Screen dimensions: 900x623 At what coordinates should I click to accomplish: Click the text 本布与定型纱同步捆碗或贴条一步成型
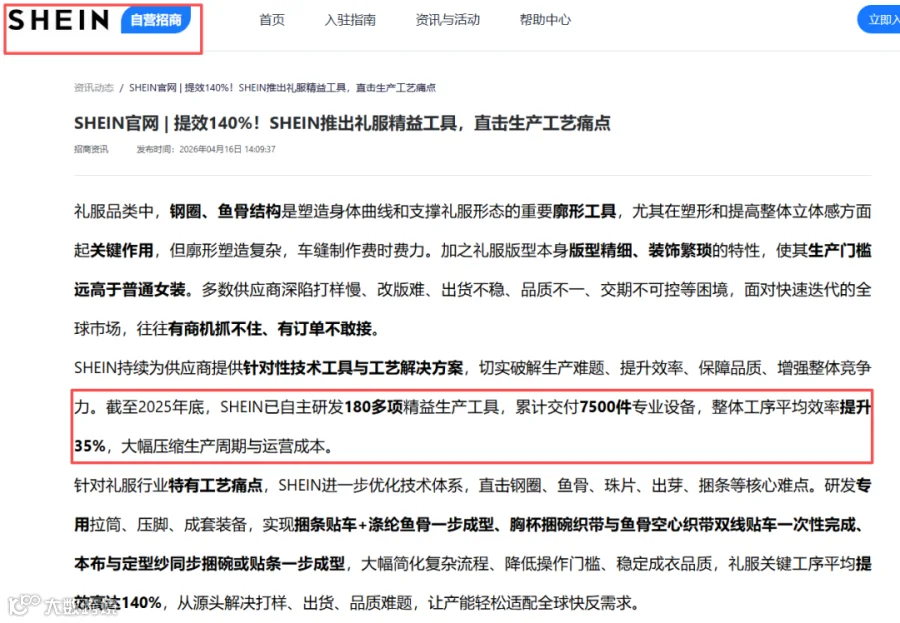pyautogui.click(x=210, y=564)
